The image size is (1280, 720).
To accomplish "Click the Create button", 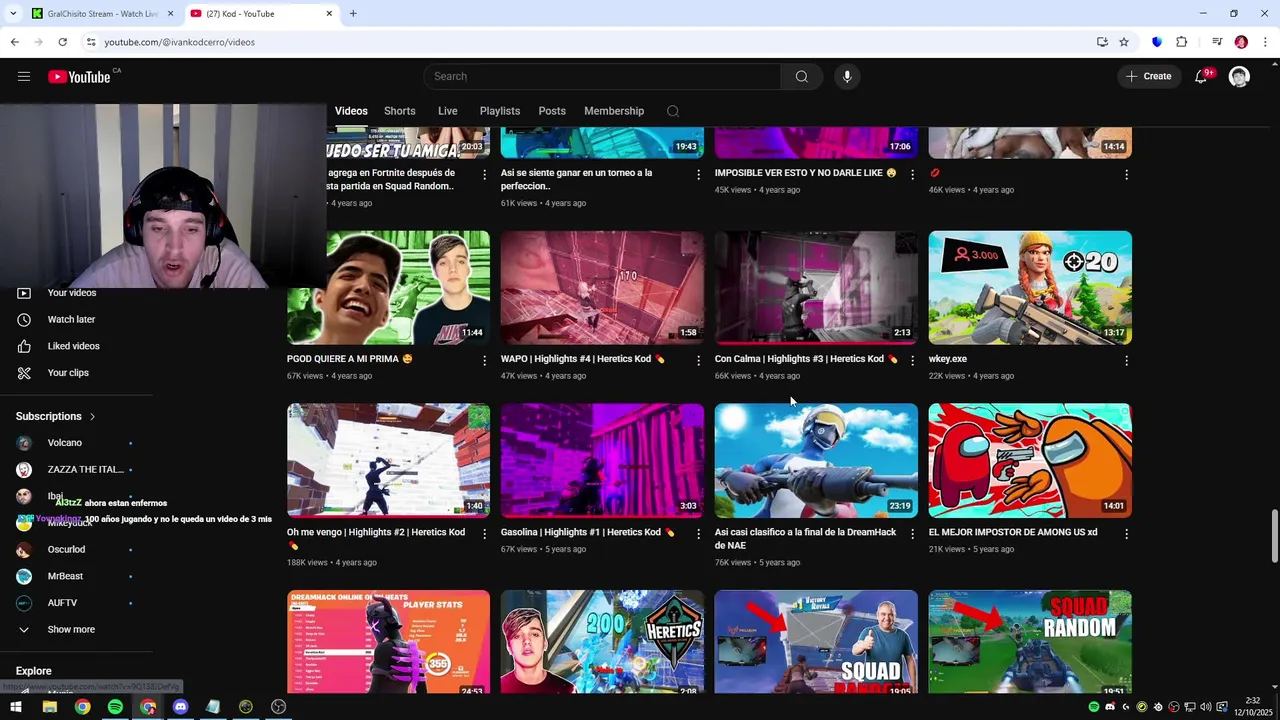I will 1149,77.
